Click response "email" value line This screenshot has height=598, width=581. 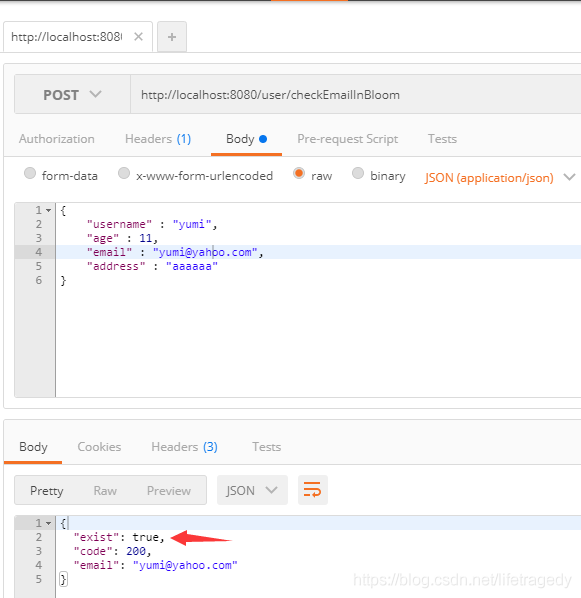[x=155, y=565]
